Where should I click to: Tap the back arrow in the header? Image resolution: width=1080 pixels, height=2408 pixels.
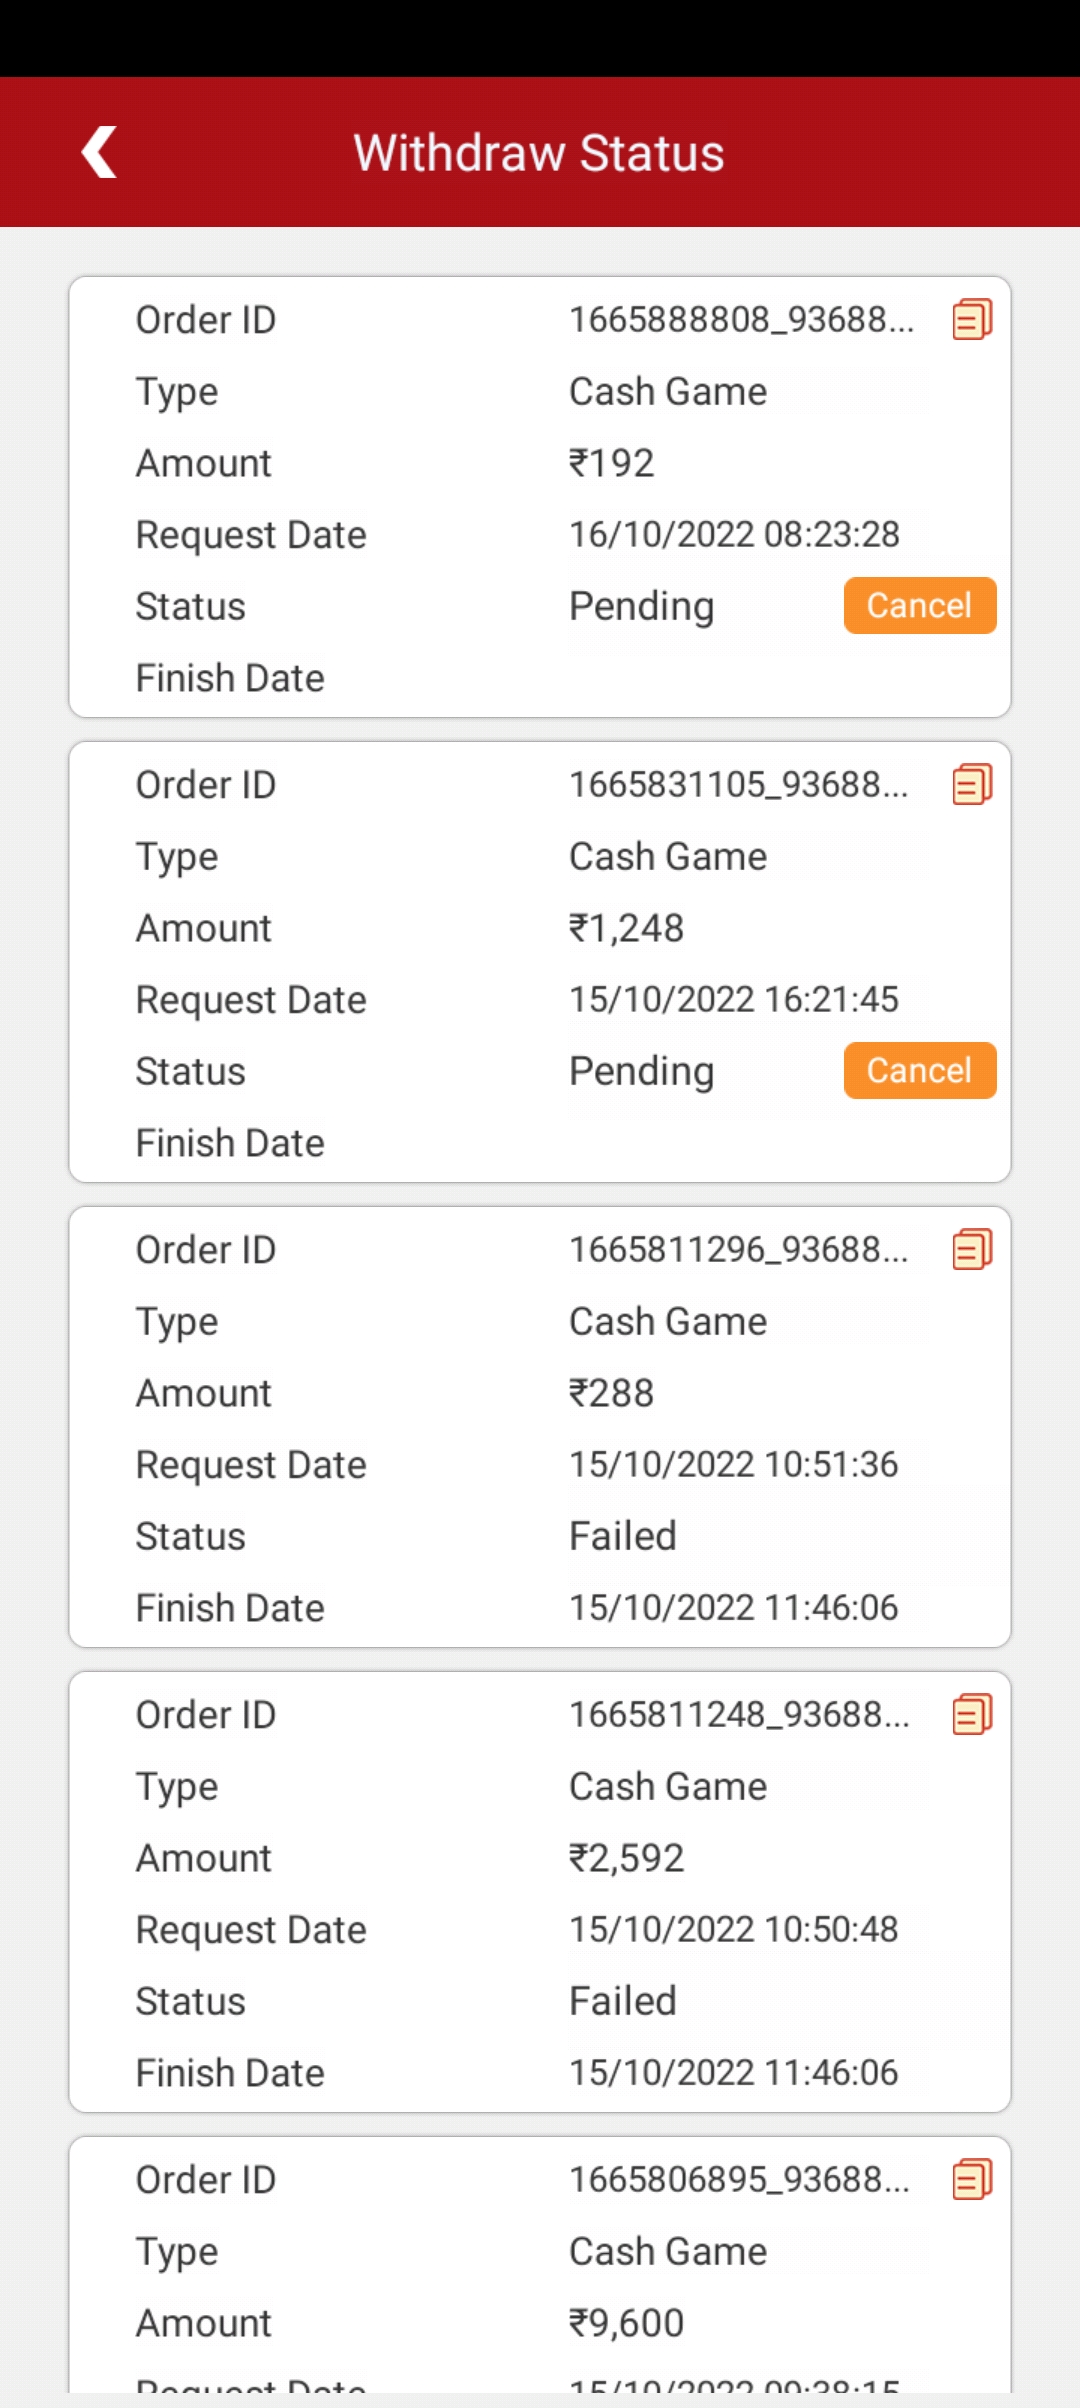click(99, 152)
